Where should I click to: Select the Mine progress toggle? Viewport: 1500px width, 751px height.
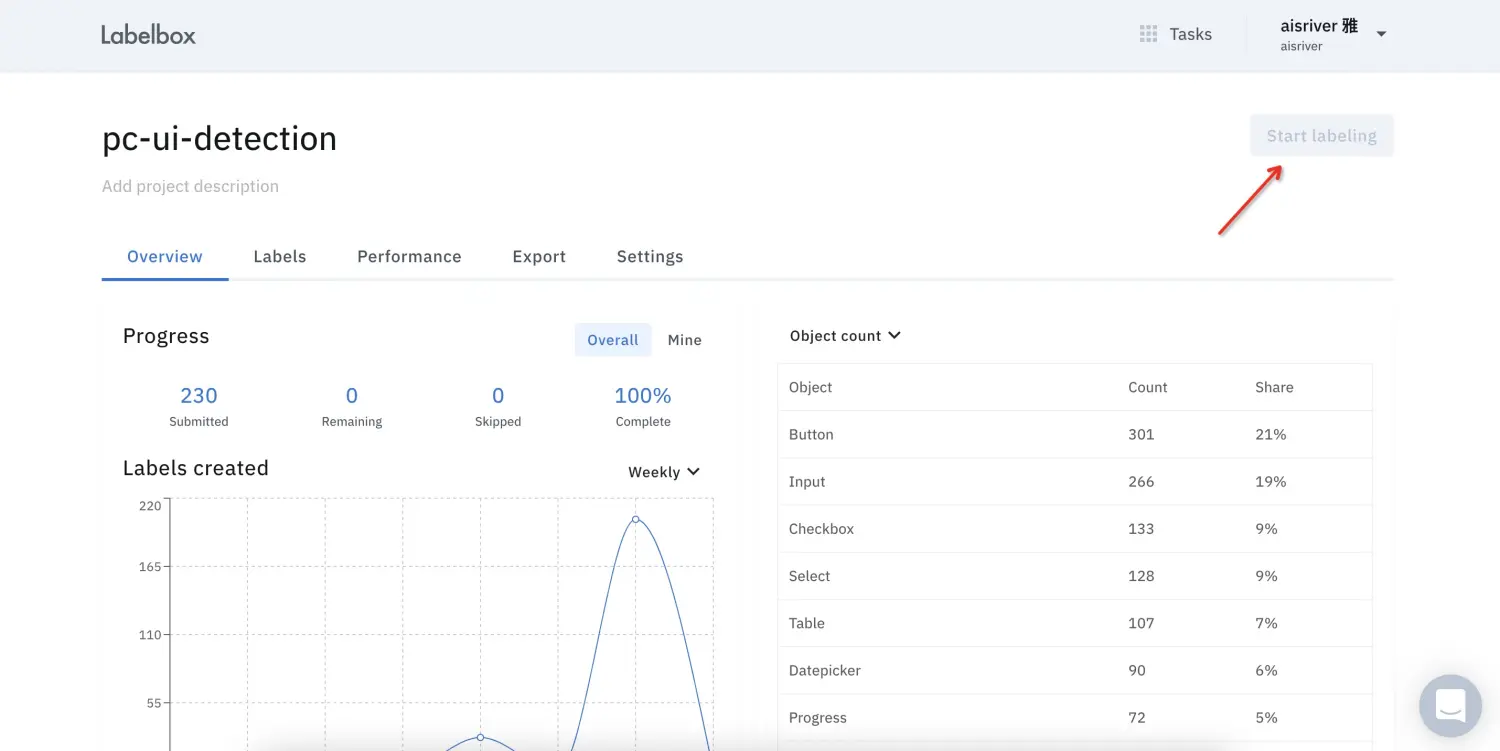[685, 340]
